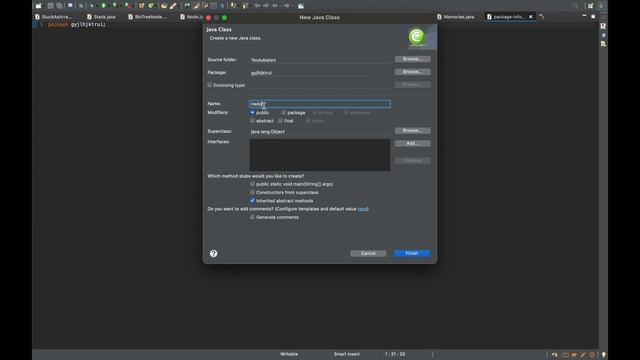Click the Open Type folder toolbar icon
The width and height of the screenshot is (640, 360).
pyautogui.click(x=163, y=6)
